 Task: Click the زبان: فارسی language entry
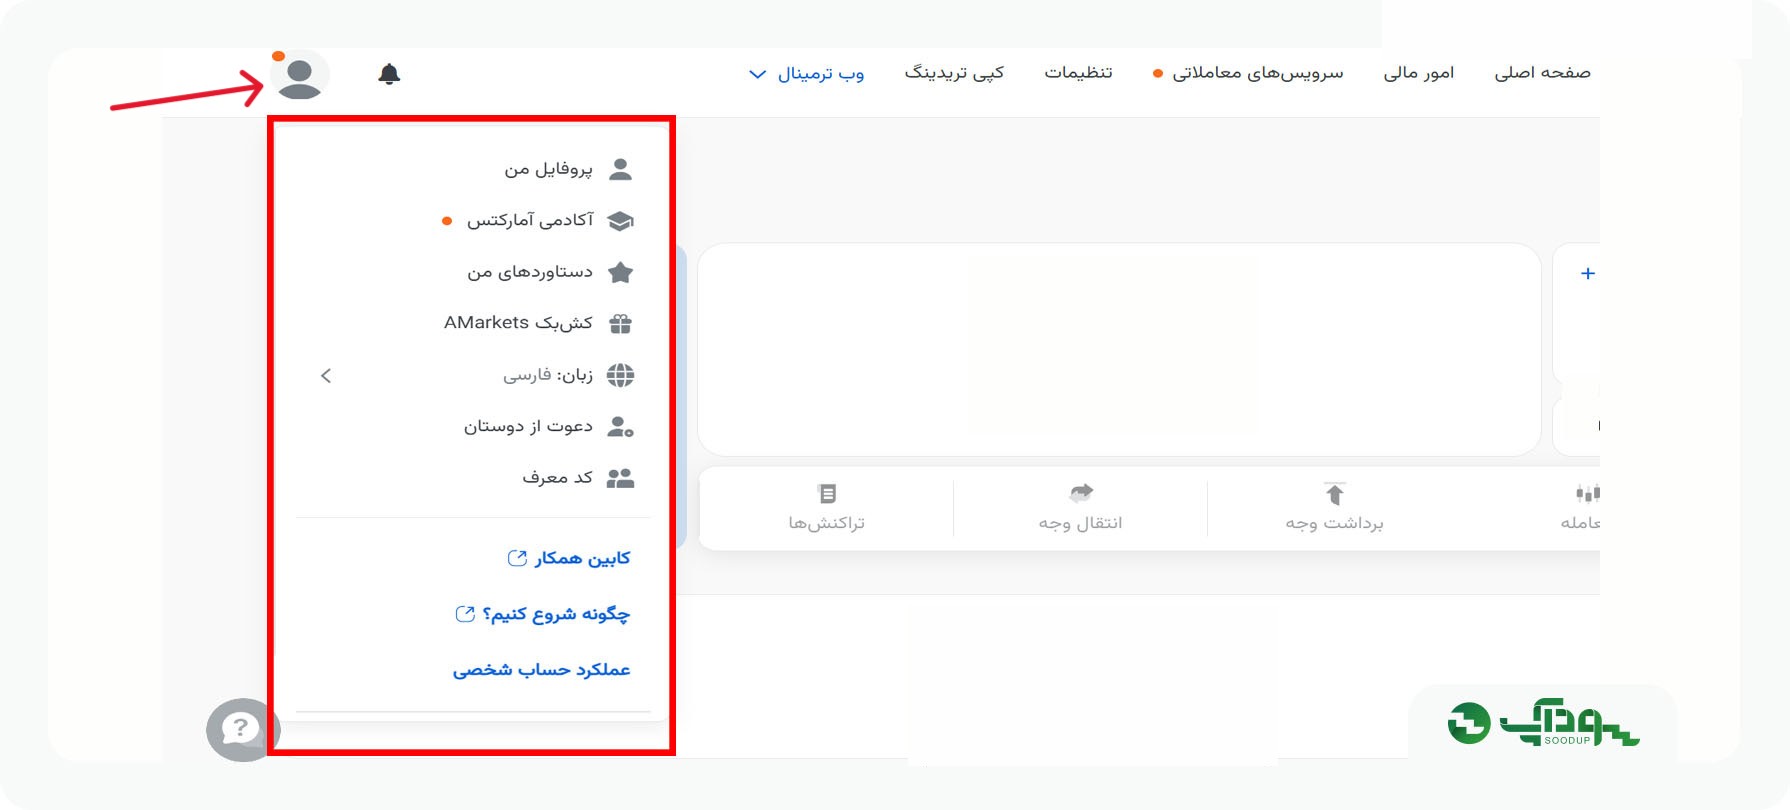(548, 376)
